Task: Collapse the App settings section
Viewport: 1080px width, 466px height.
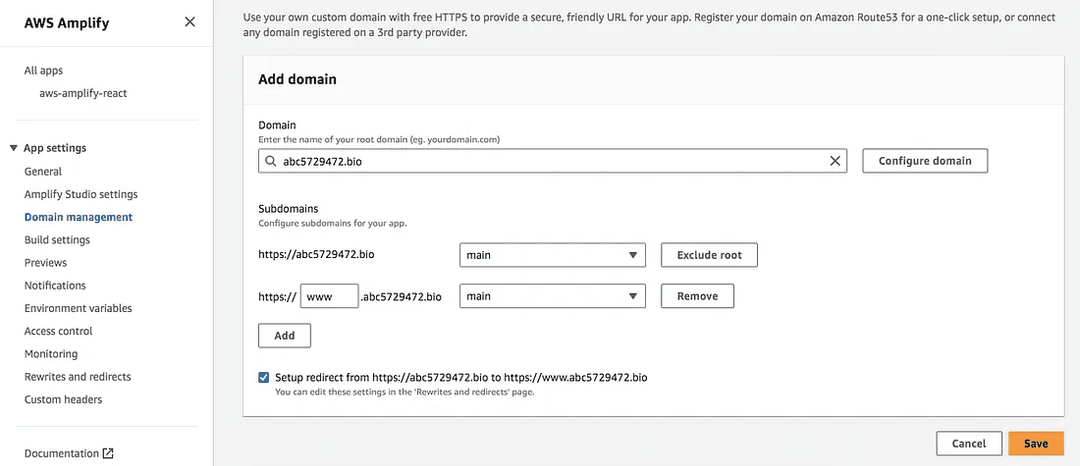Action: pyautogui.click(x=14, y=148)
